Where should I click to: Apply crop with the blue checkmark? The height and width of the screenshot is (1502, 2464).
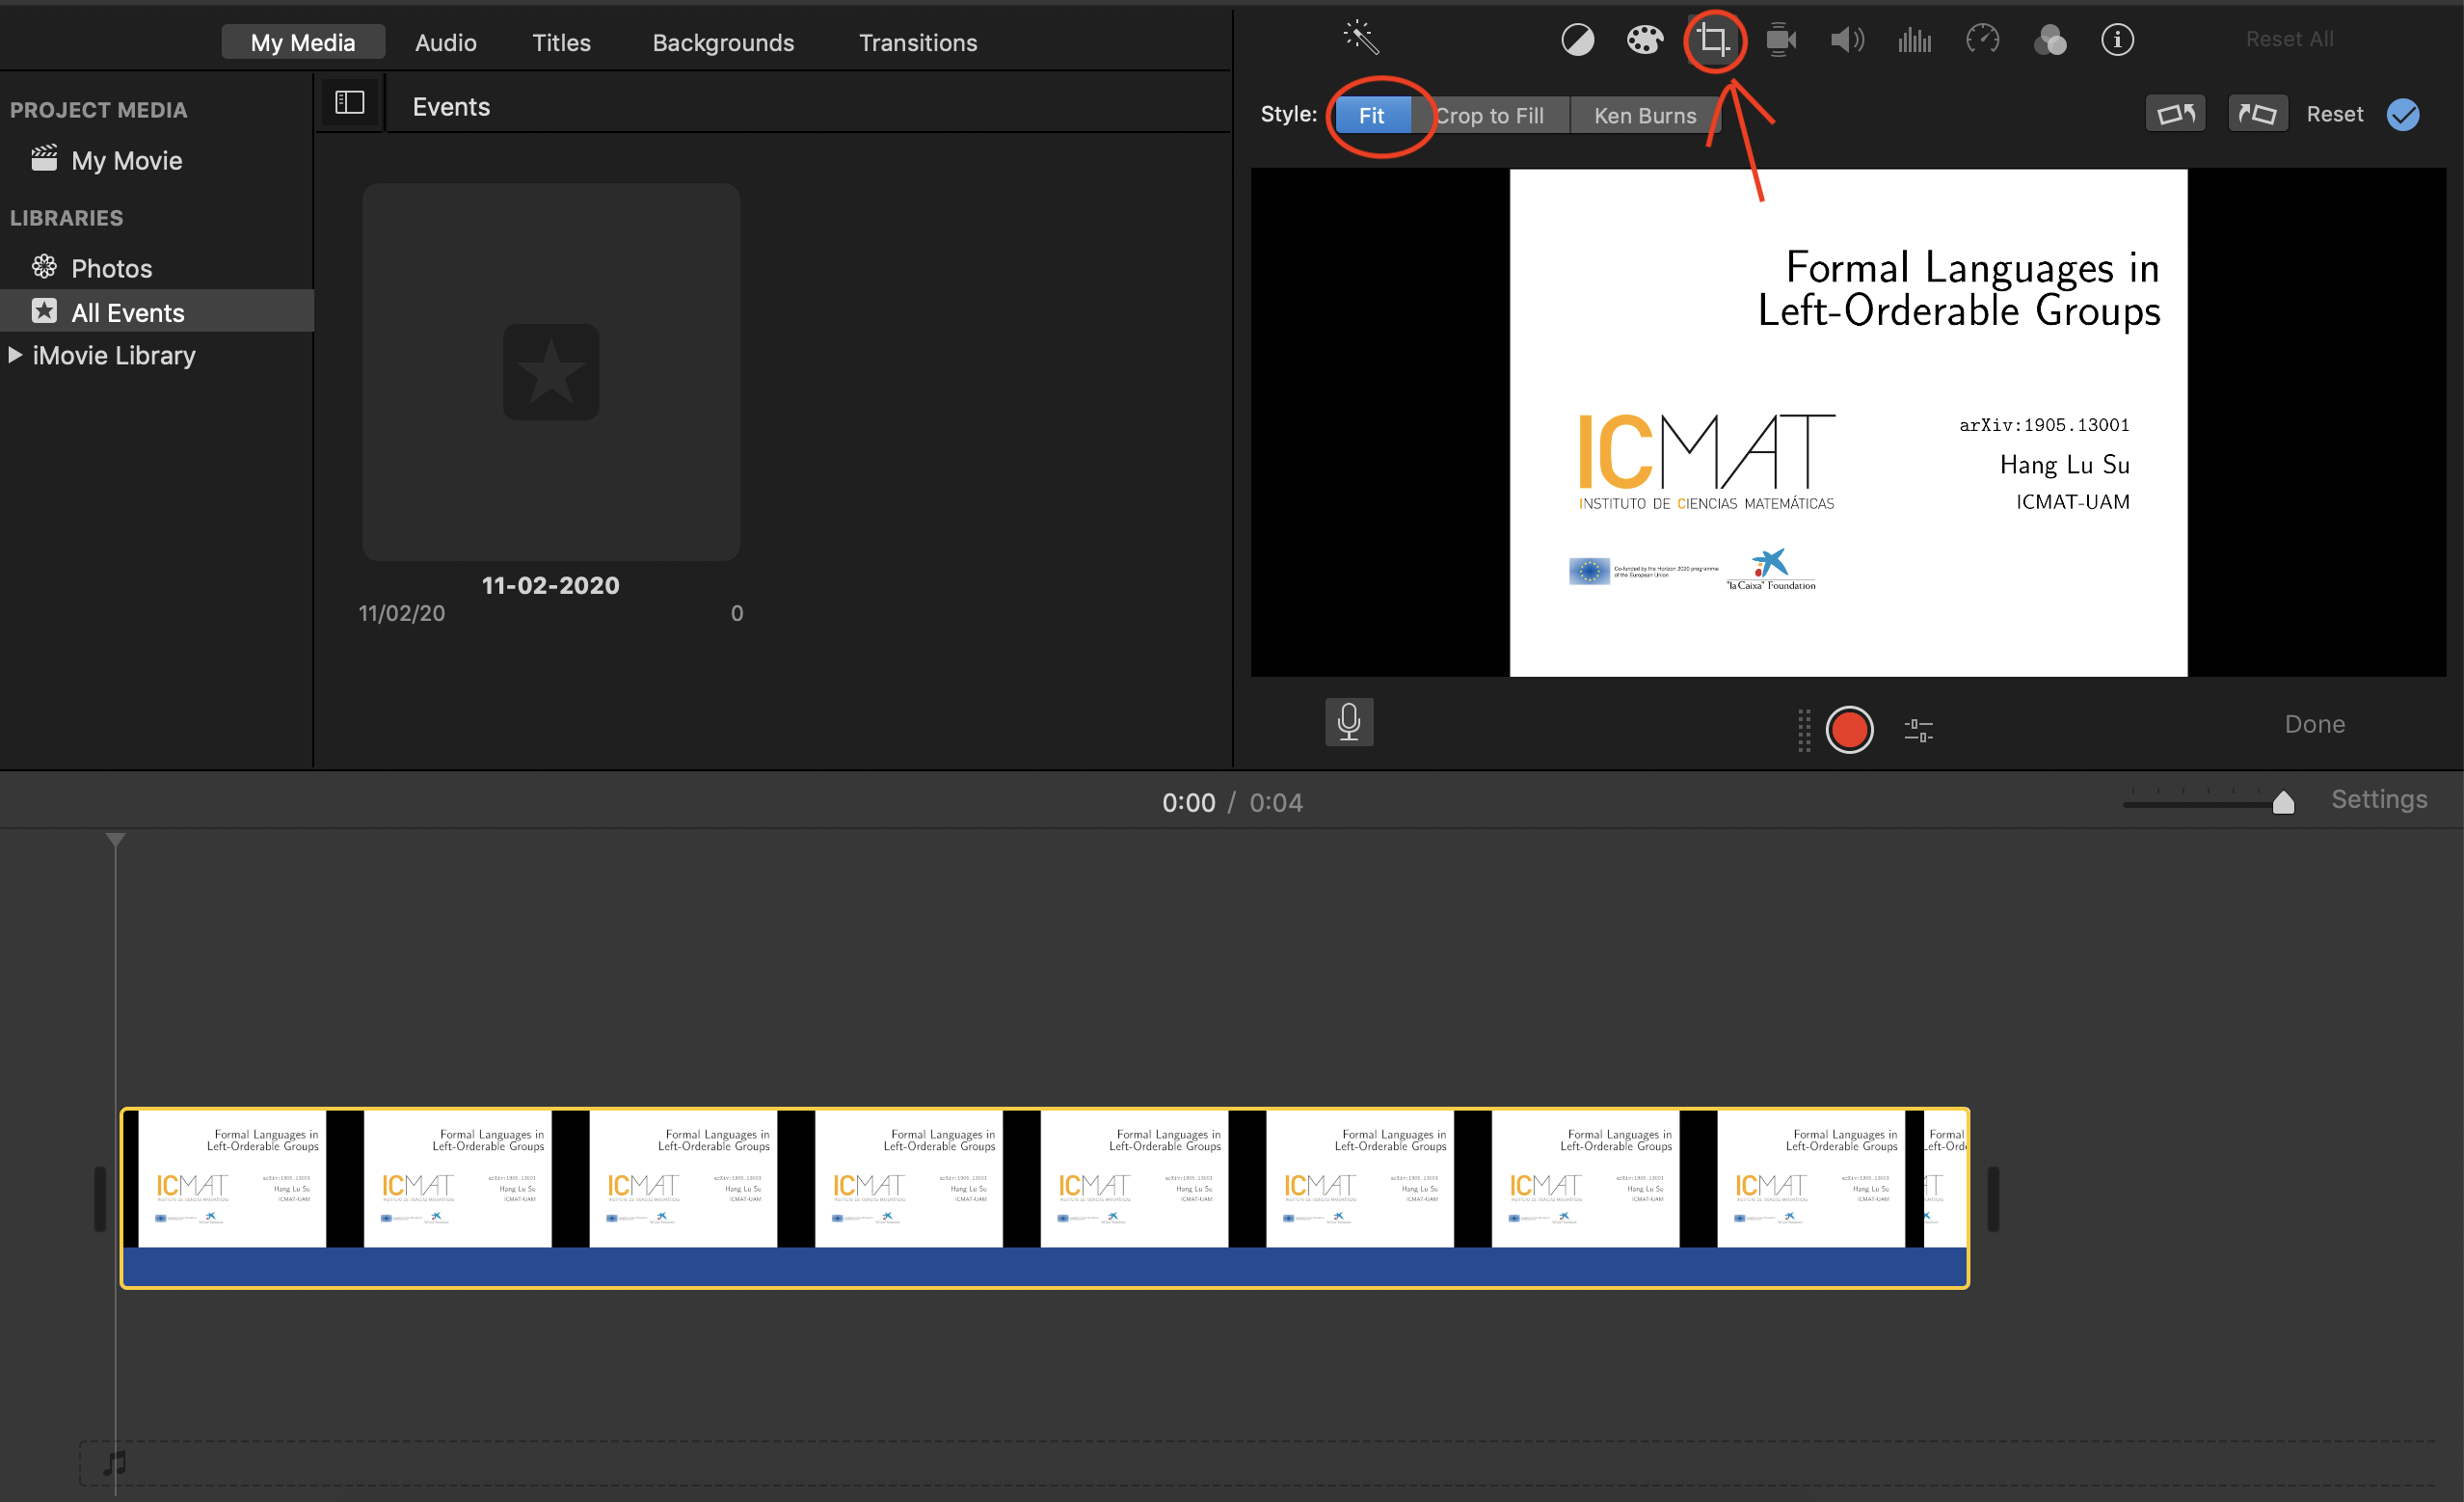point(2403,114)
